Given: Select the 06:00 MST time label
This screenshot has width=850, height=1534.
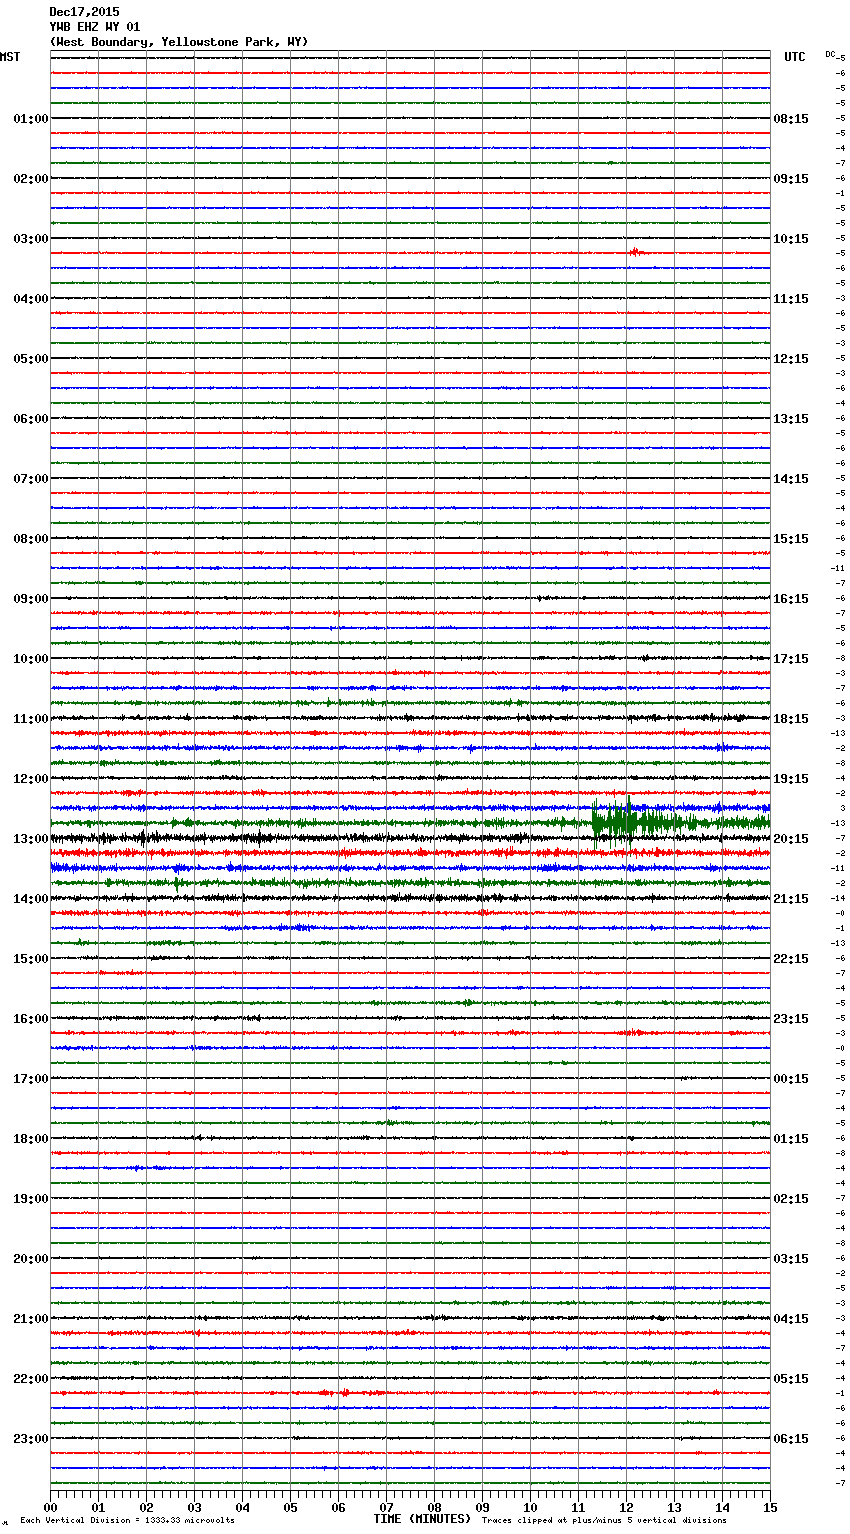Looking at the screenshot, I should pos(30,419).
